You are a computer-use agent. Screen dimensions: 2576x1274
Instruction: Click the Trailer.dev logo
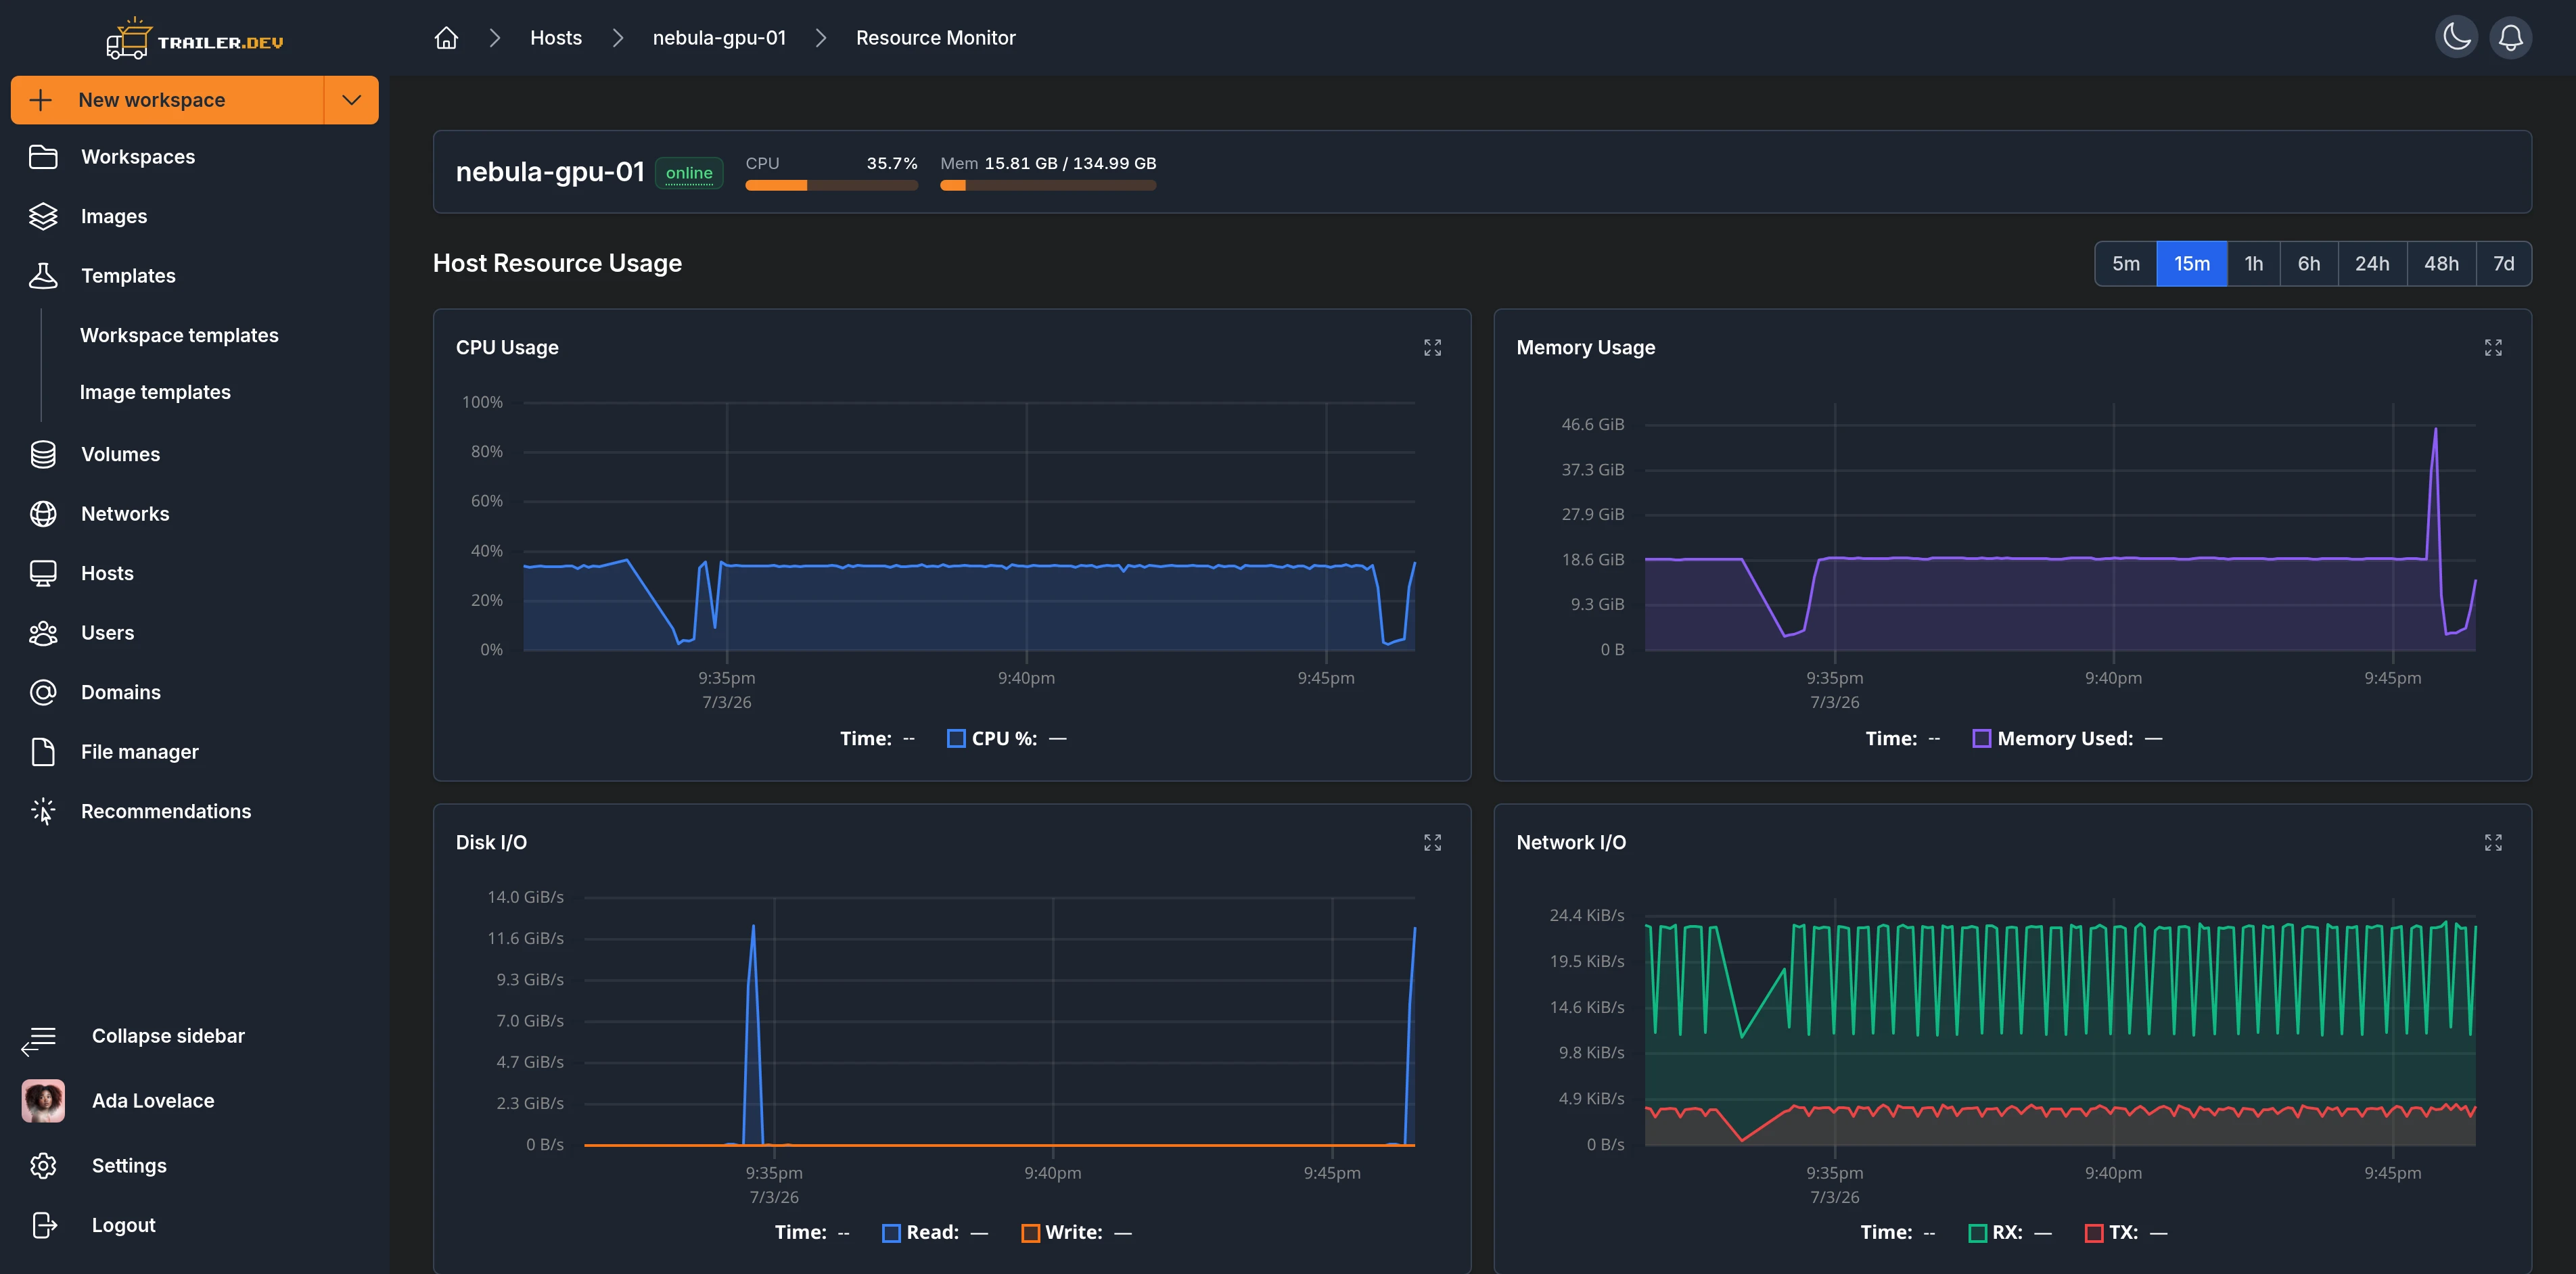pos(195,39)
